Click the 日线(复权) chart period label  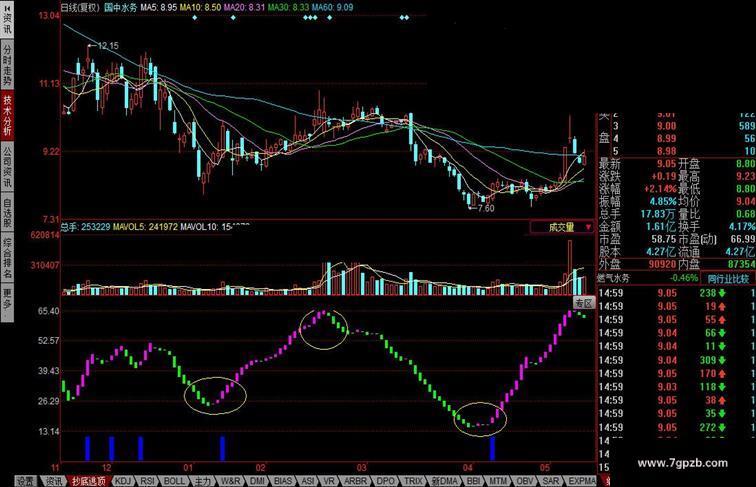click(80, 7)
